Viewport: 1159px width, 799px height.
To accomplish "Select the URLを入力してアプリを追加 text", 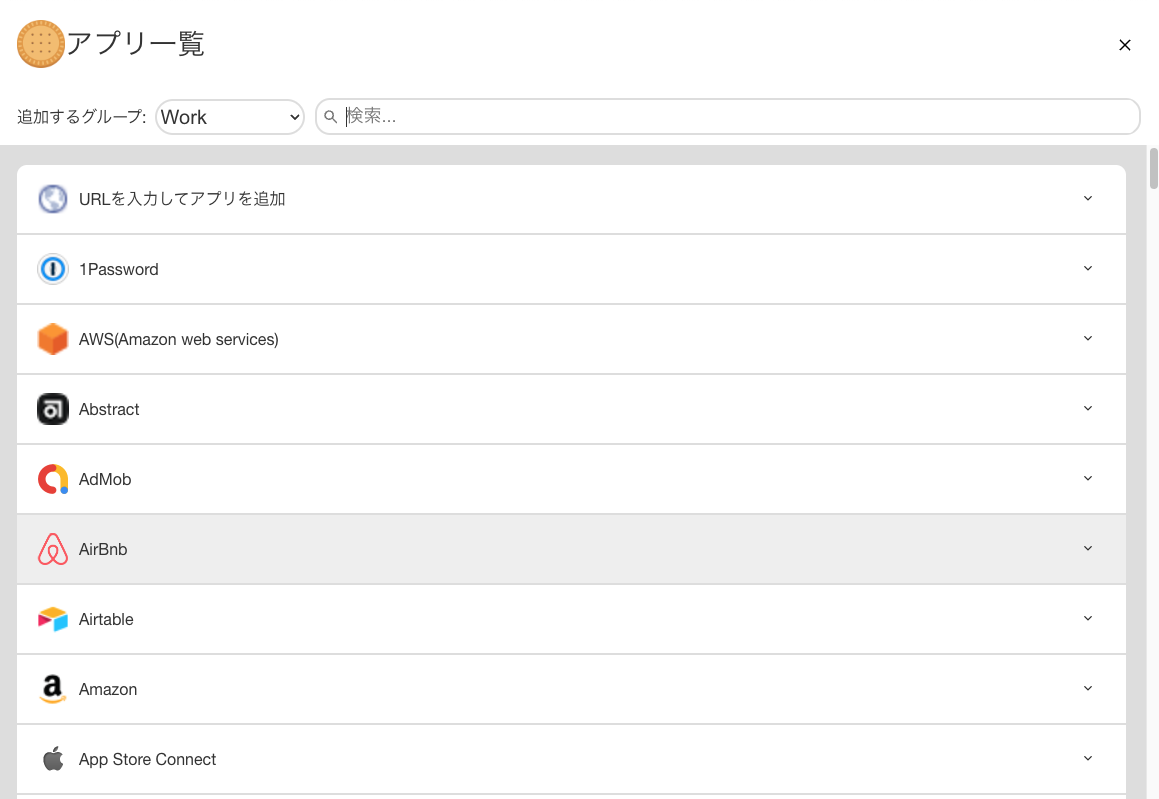I will click(182, 199).
